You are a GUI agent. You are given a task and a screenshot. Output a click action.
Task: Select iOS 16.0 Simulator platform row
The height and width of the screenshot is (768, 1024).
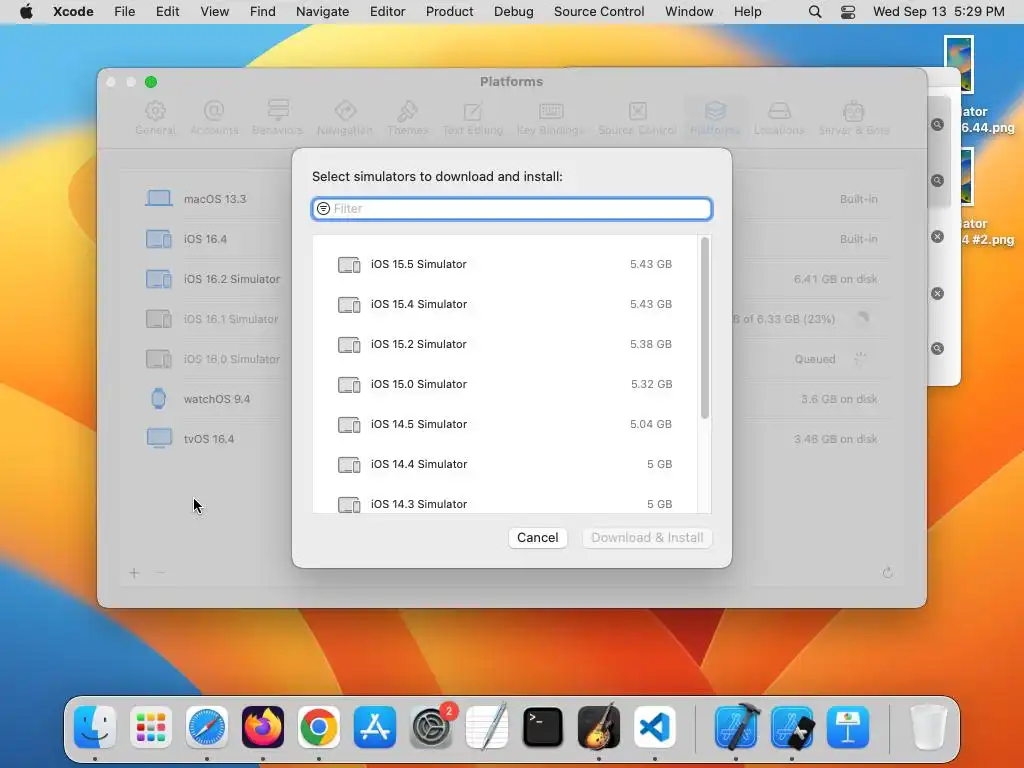coord(511,359)
